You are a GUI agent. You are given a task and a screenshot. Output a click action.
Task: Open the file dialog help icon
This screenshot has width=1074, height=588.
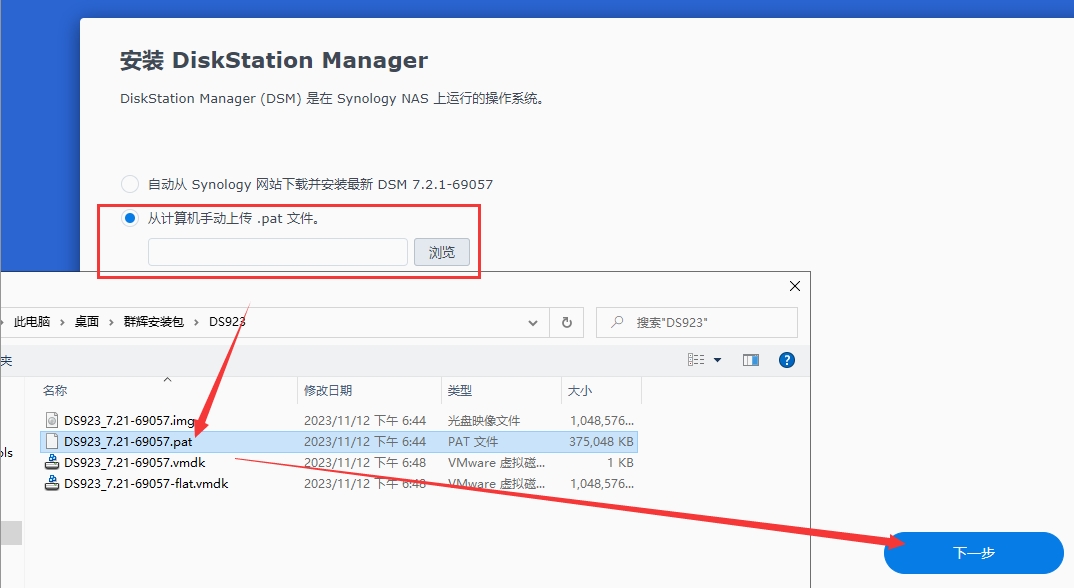coord(786,360)
